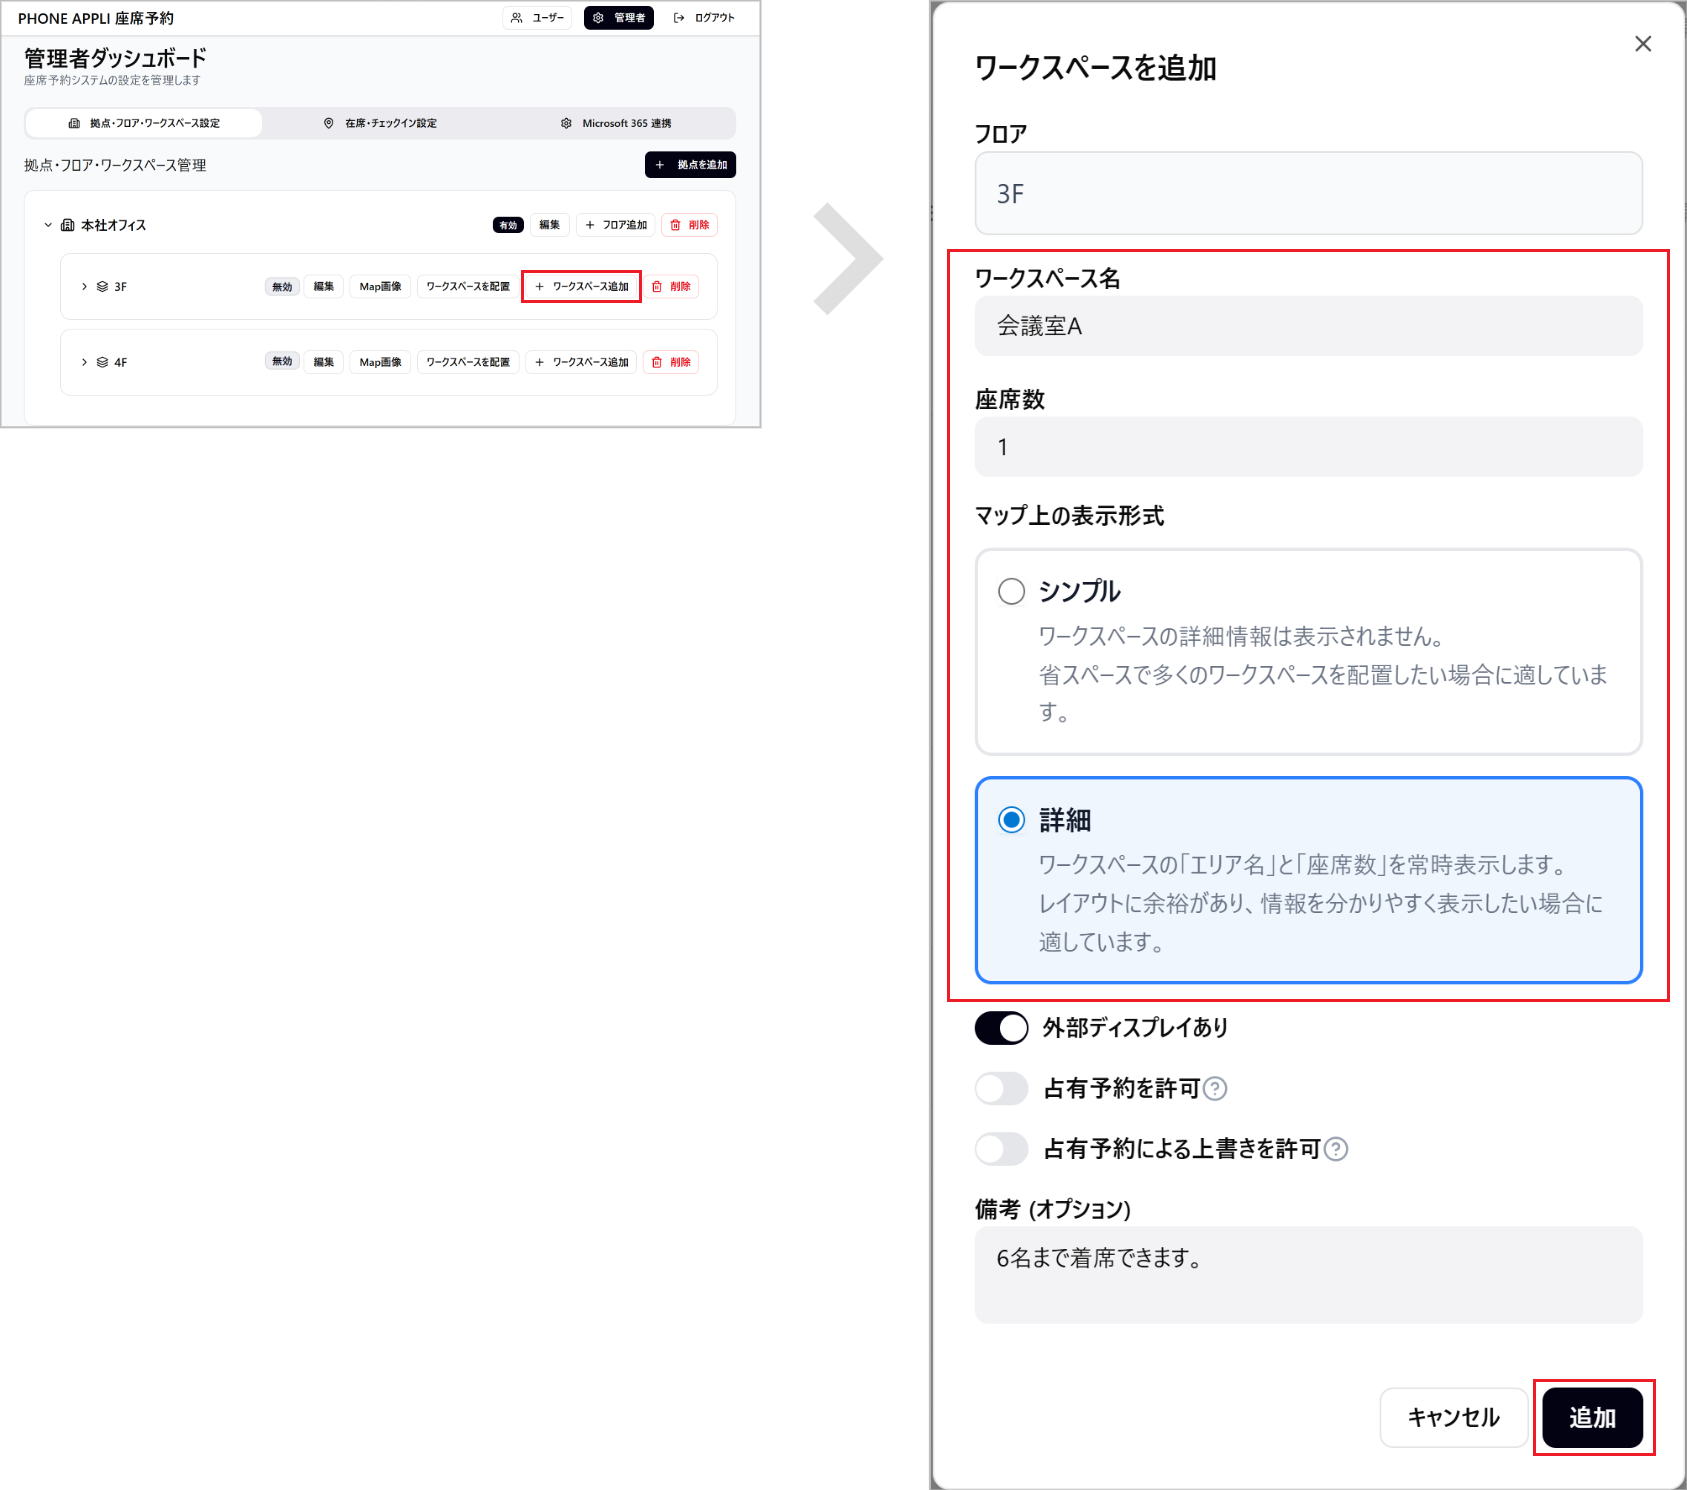Enable the 占有予約による上書きを許可 switch

point(1002,1149)
